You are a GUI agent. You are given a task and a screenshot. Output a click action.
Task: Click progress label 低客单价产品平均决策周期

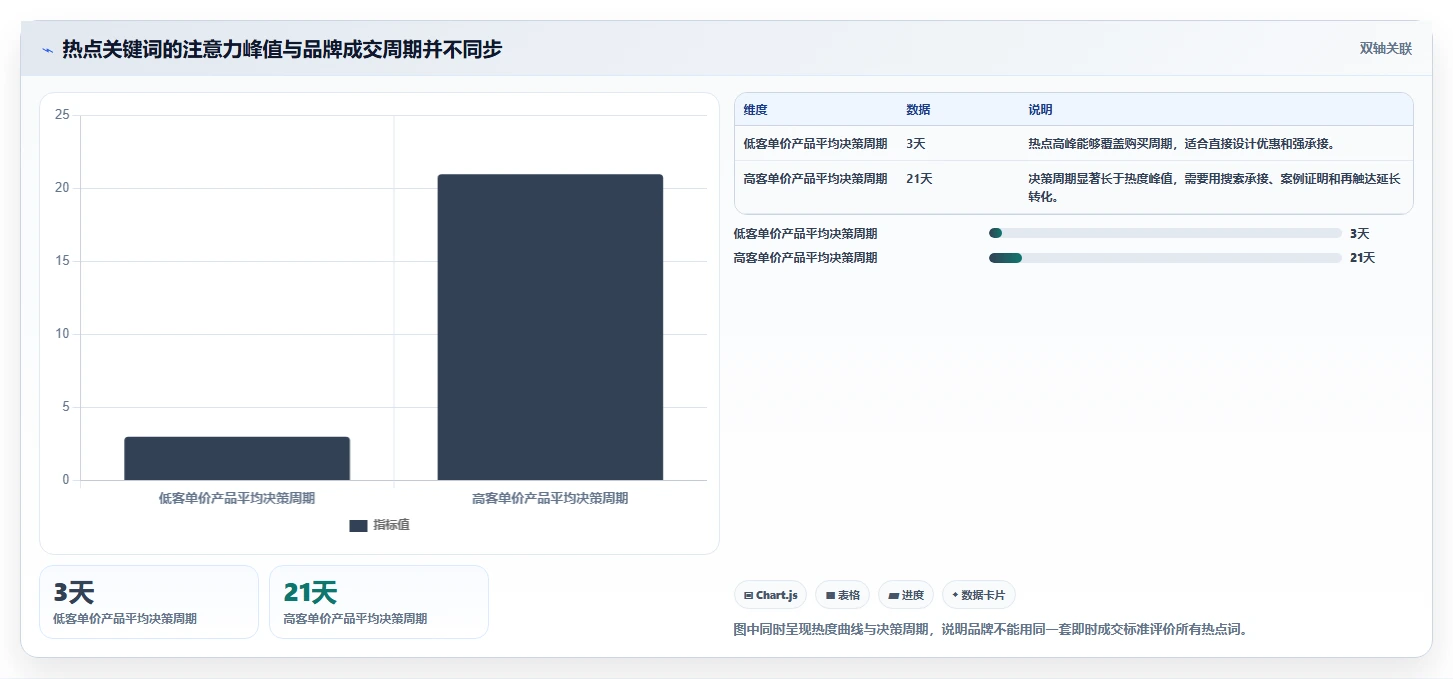tap(806, 234)
